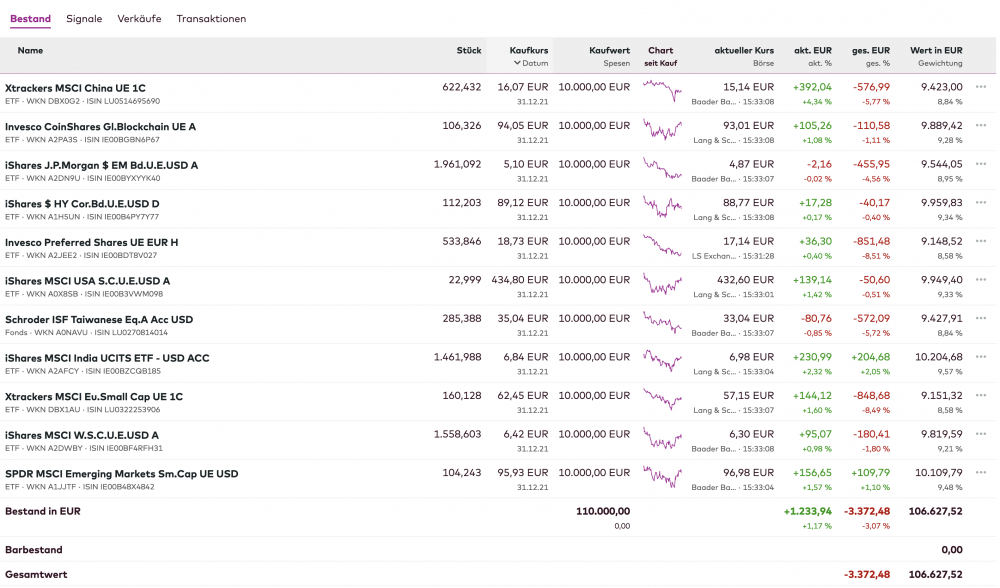Show more actions for SPDR Emerging Markets Sm.Cap
This screenshot has width=1000, height=588.
tap(981, 473)
